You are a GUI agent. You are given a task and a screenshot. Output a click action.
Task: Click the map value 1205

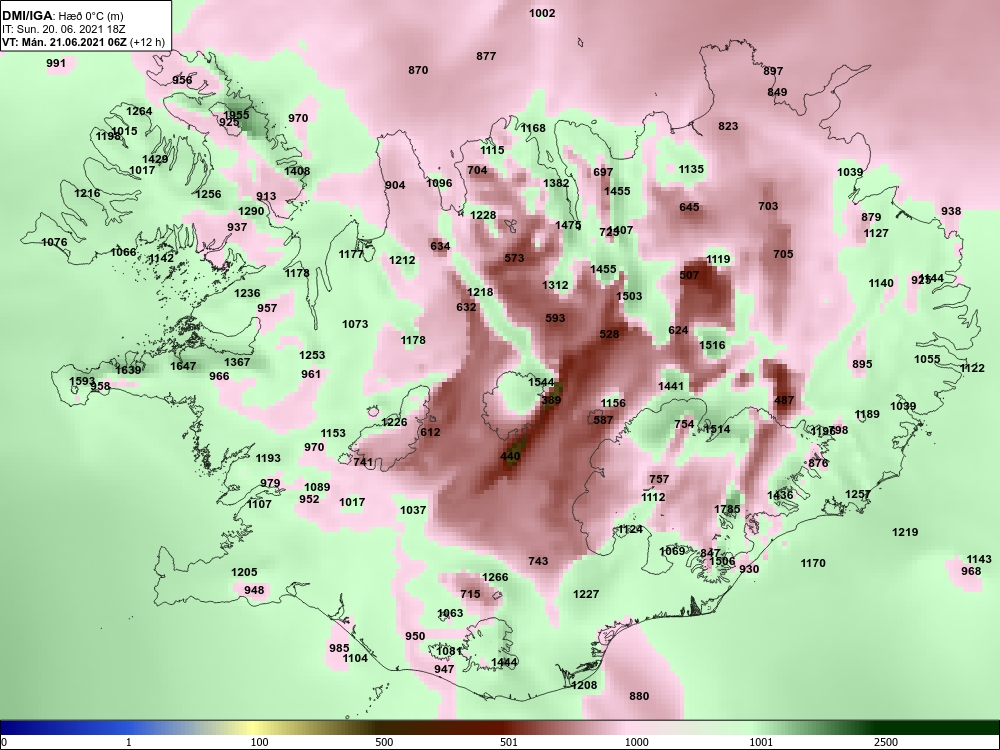pos(244,573)
